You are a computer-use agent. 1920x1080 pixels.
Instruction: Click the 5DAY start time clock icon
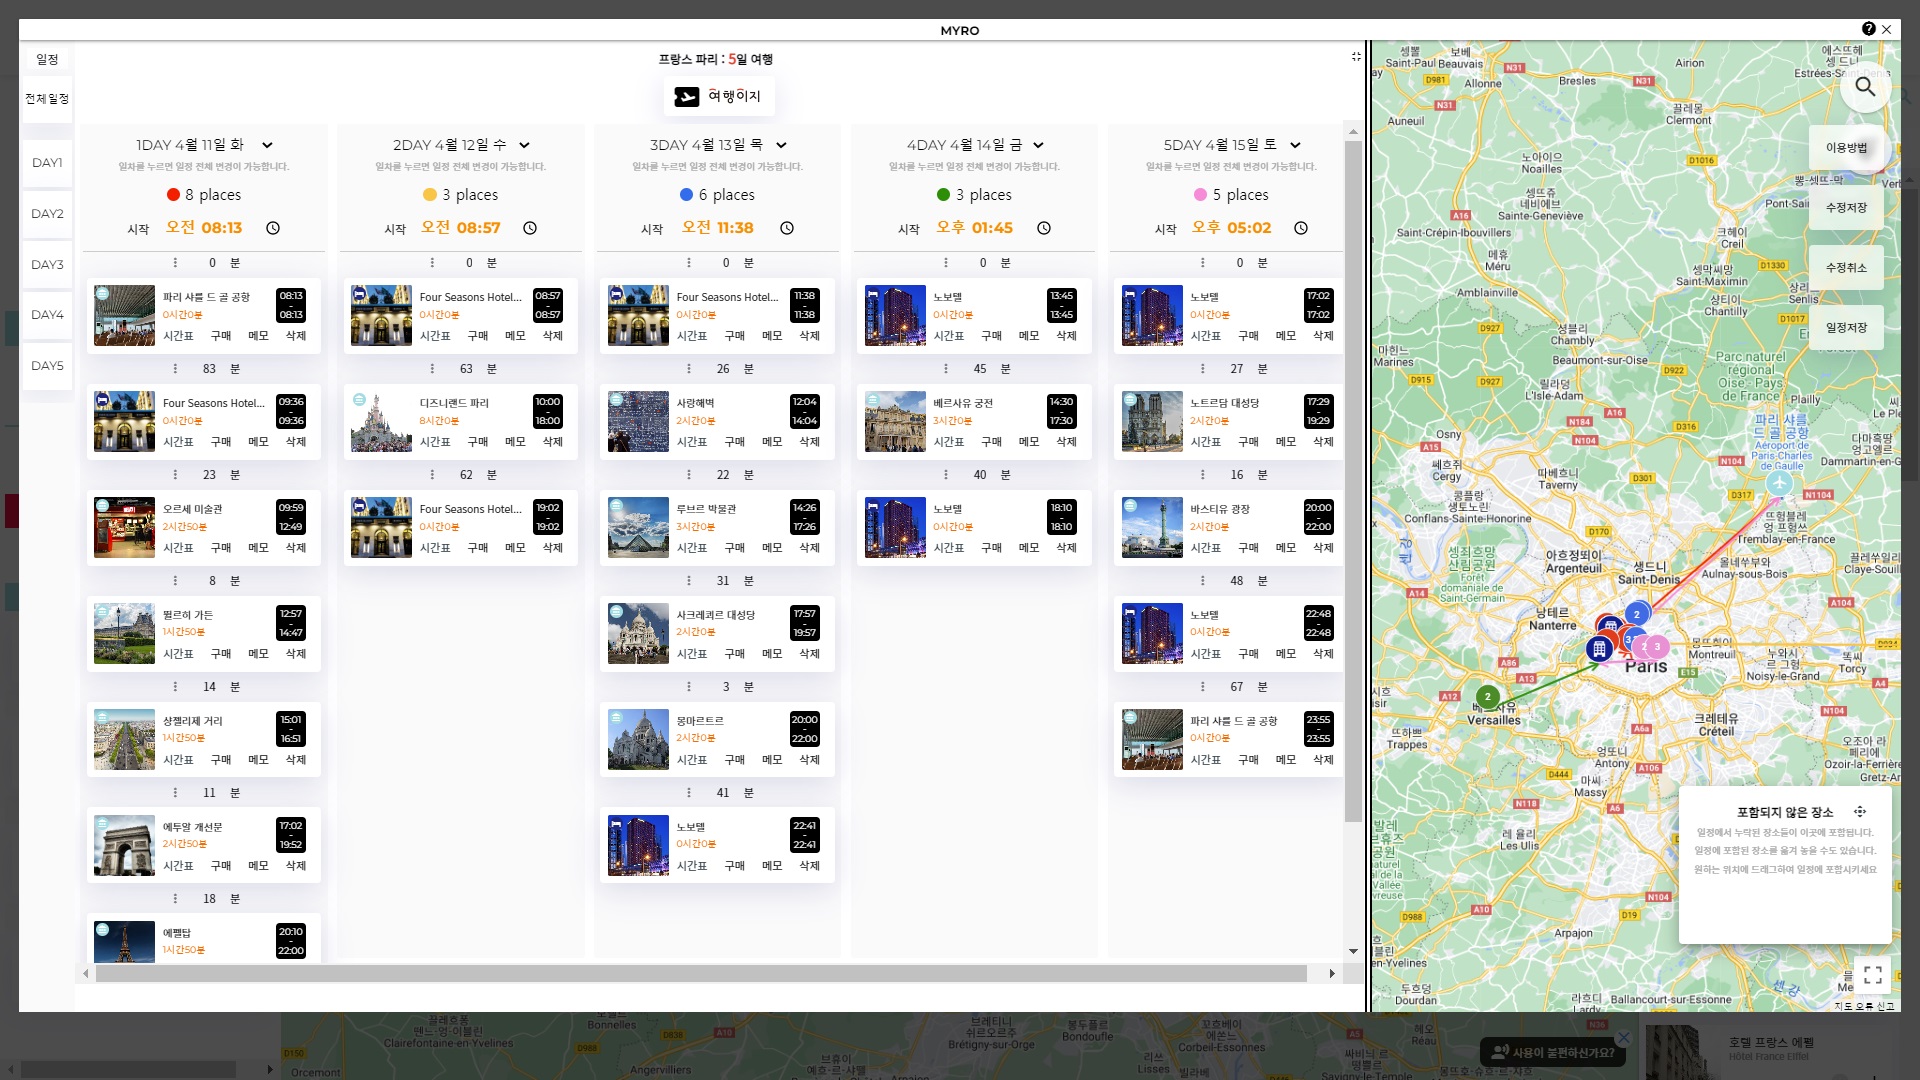pyautogui.click(x=1301, y=228)
